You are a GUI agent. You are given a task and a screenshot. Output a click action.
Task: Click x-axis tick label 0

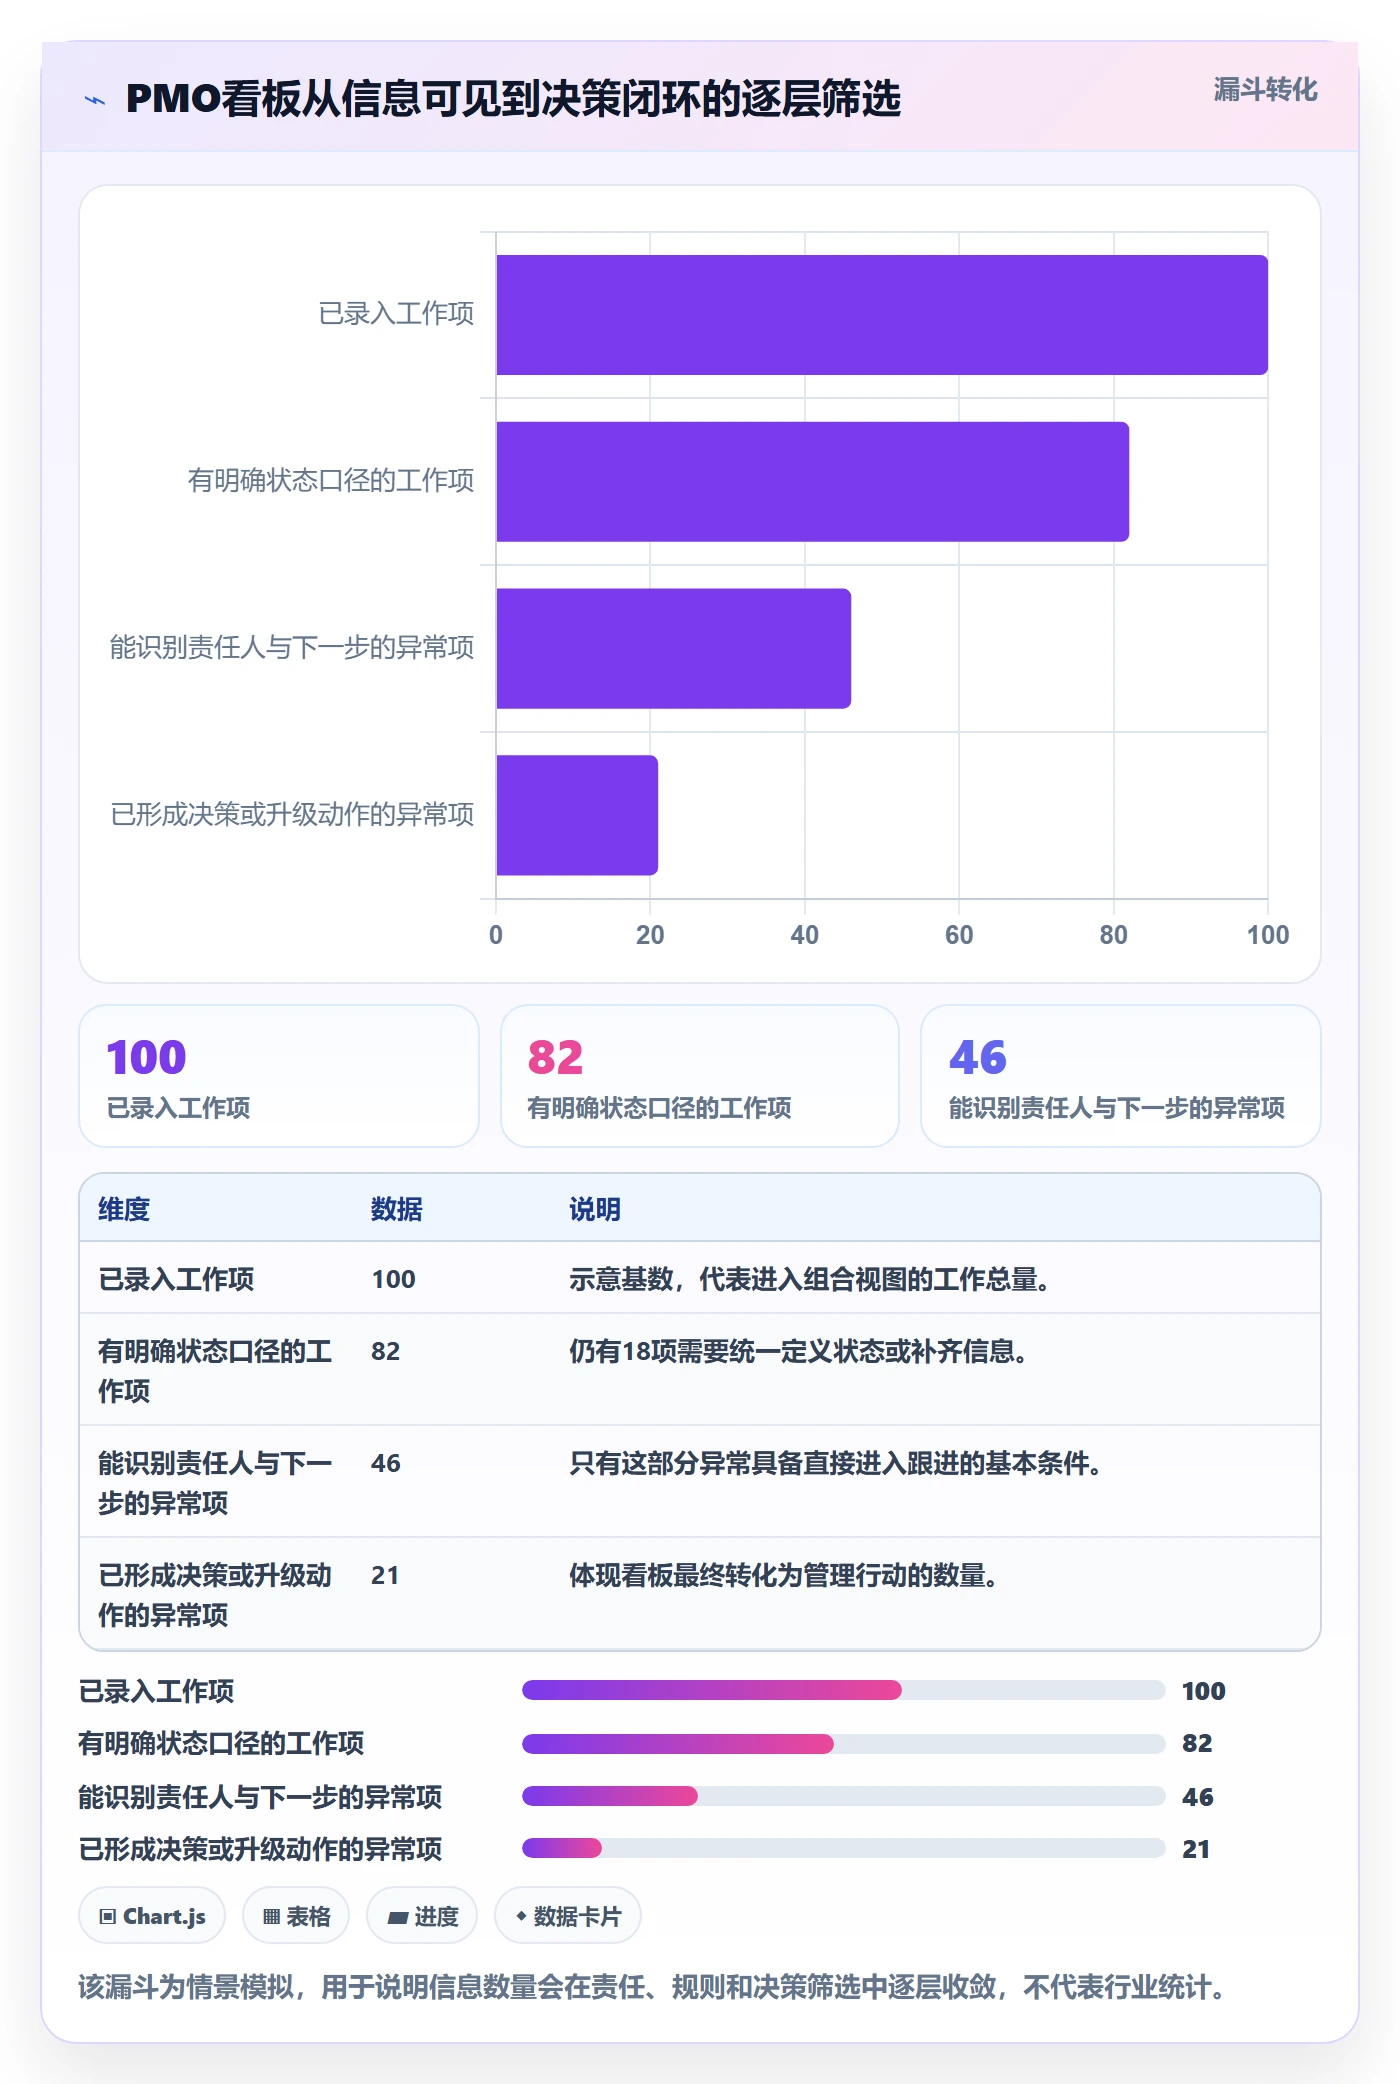496,935
